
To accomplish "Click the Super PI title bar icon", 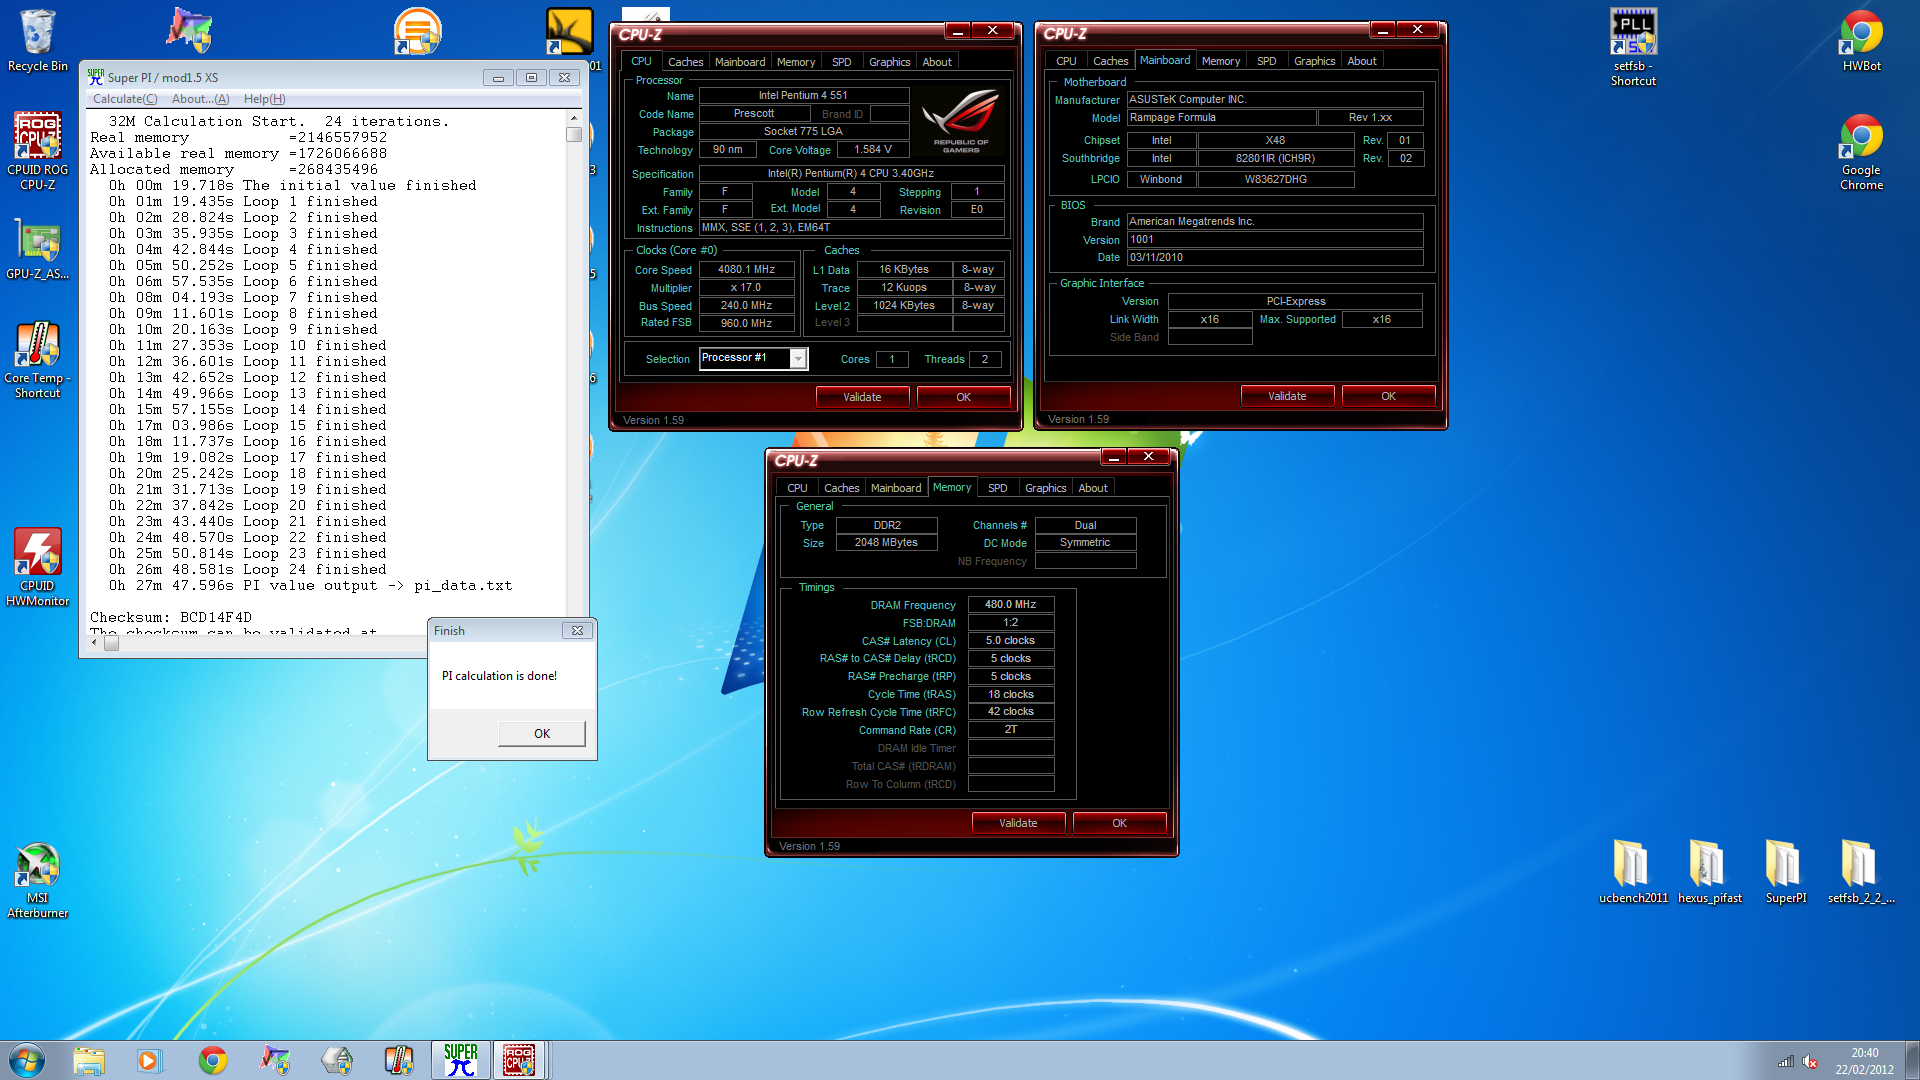I will point(95,77).
